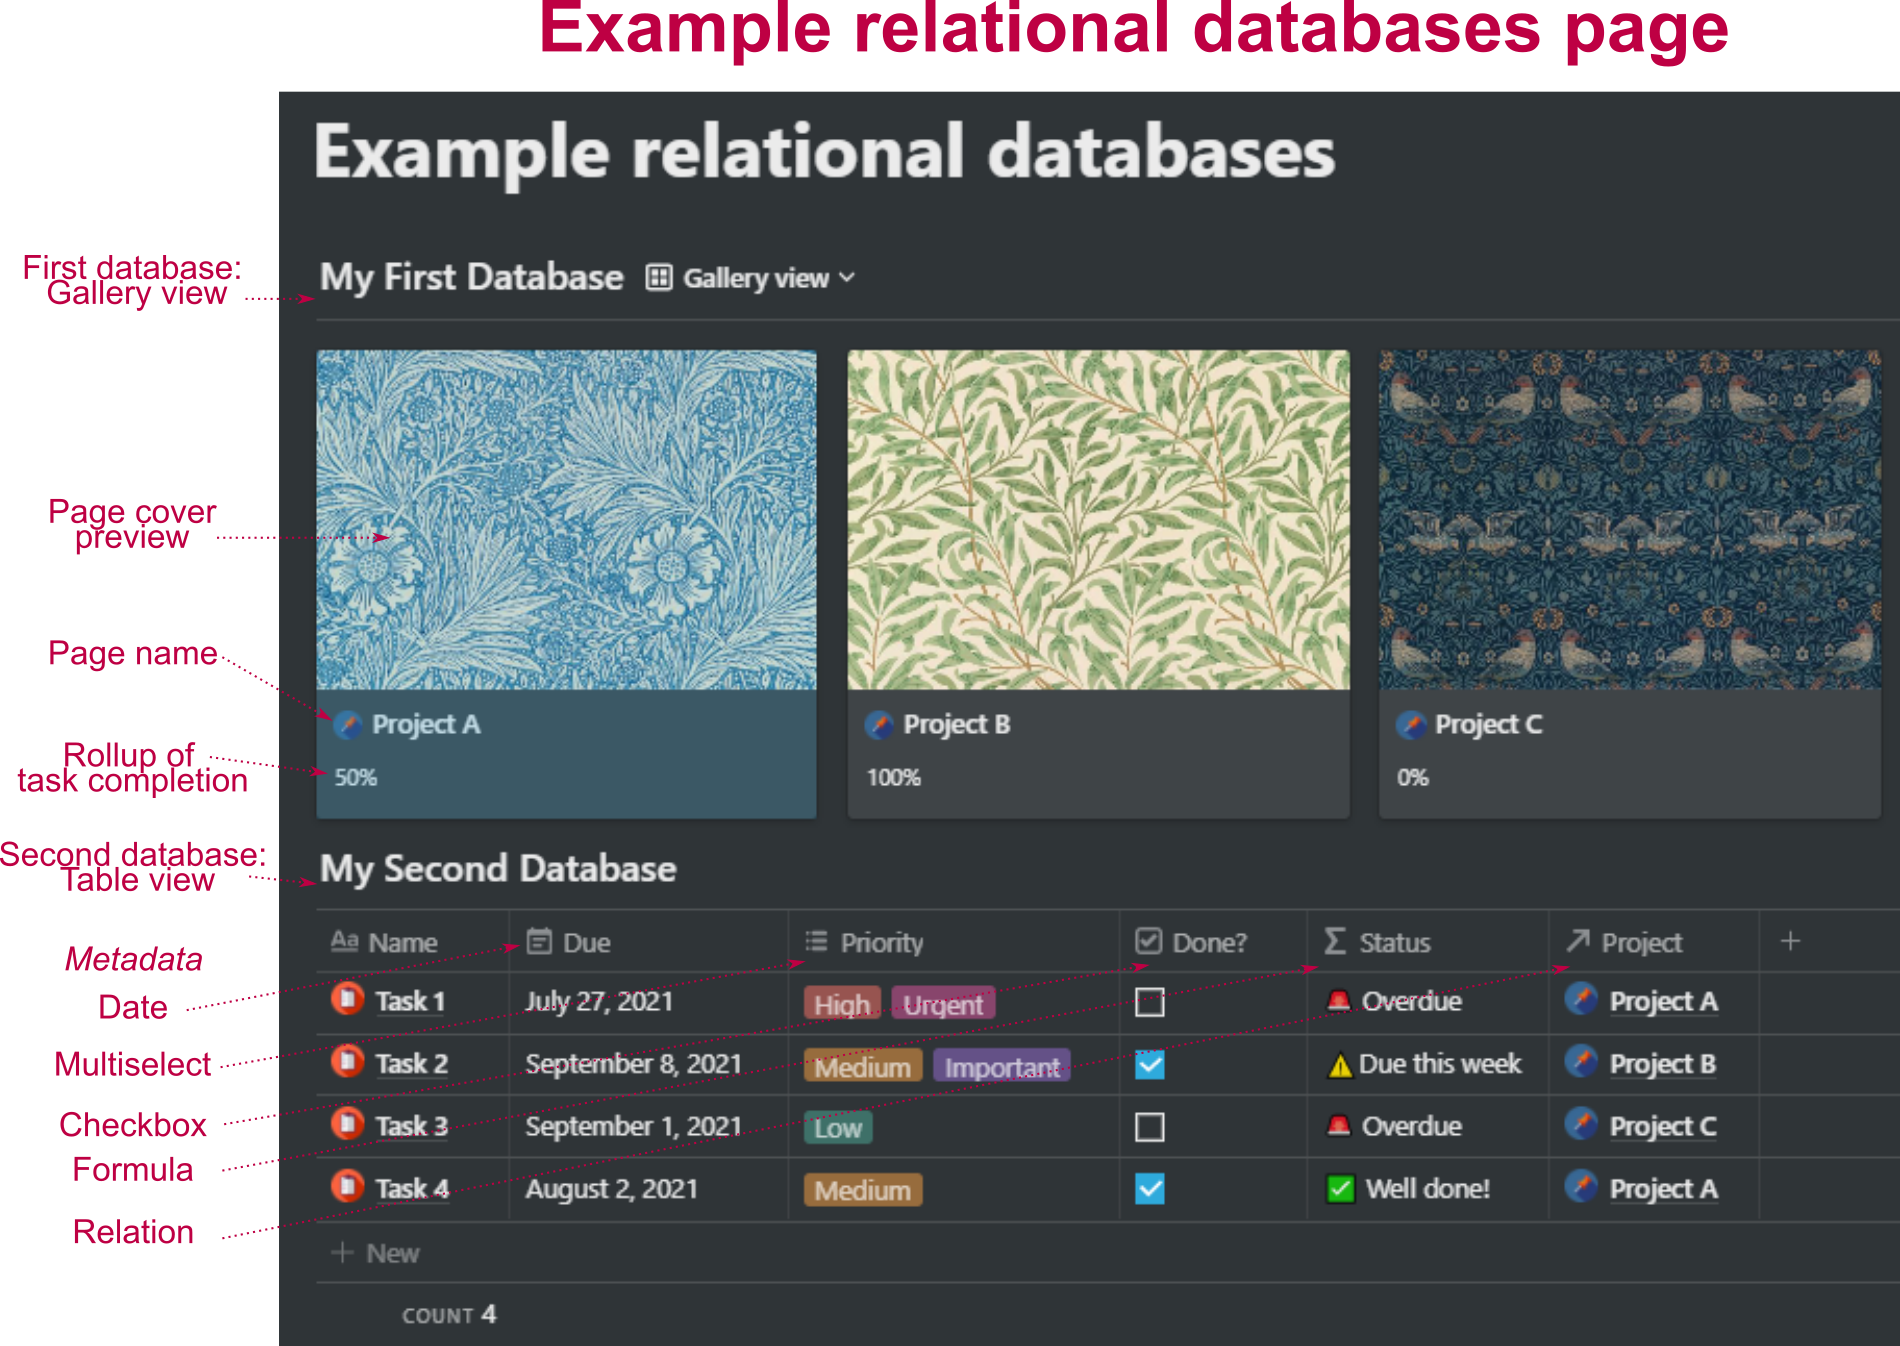Screen dimensions: 1900x1346
Task: Click the Overdue status for Task 1
Action: [1394, 1001]
